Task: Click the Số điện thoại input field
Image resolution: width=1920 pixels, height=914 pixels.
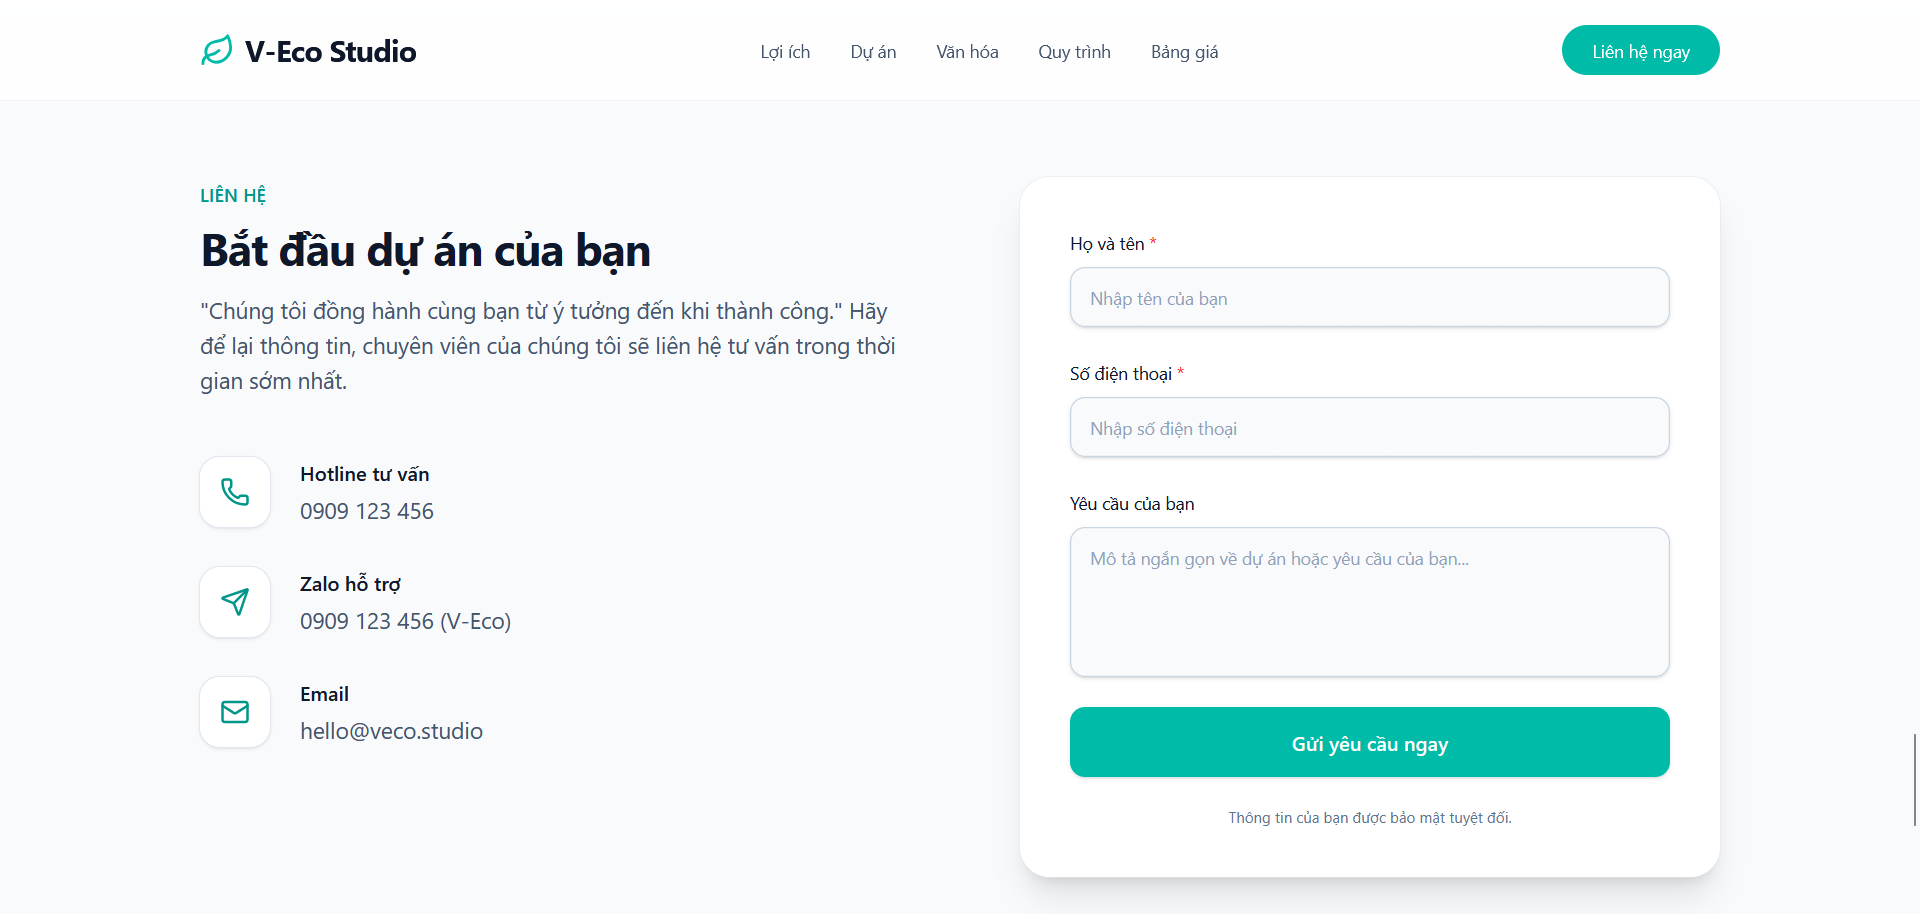Action: tap(1369, 428)
